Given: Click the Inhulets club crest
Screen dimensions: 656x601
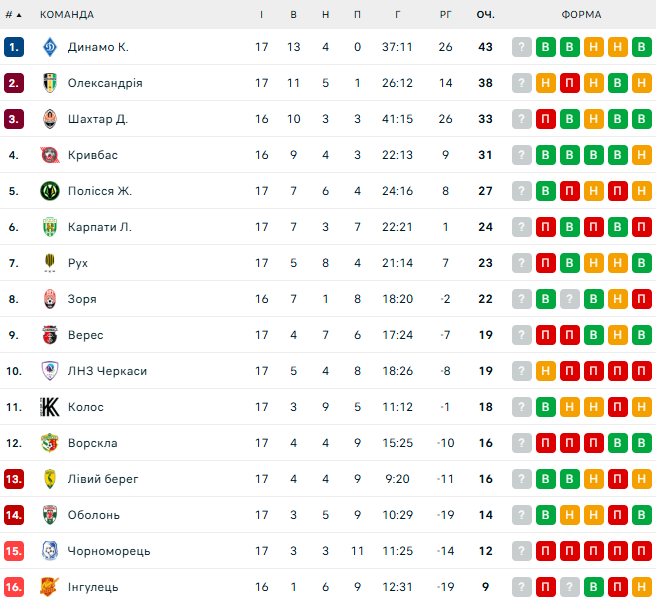Looking at the screenshot, I should click(x=49, y=587).
